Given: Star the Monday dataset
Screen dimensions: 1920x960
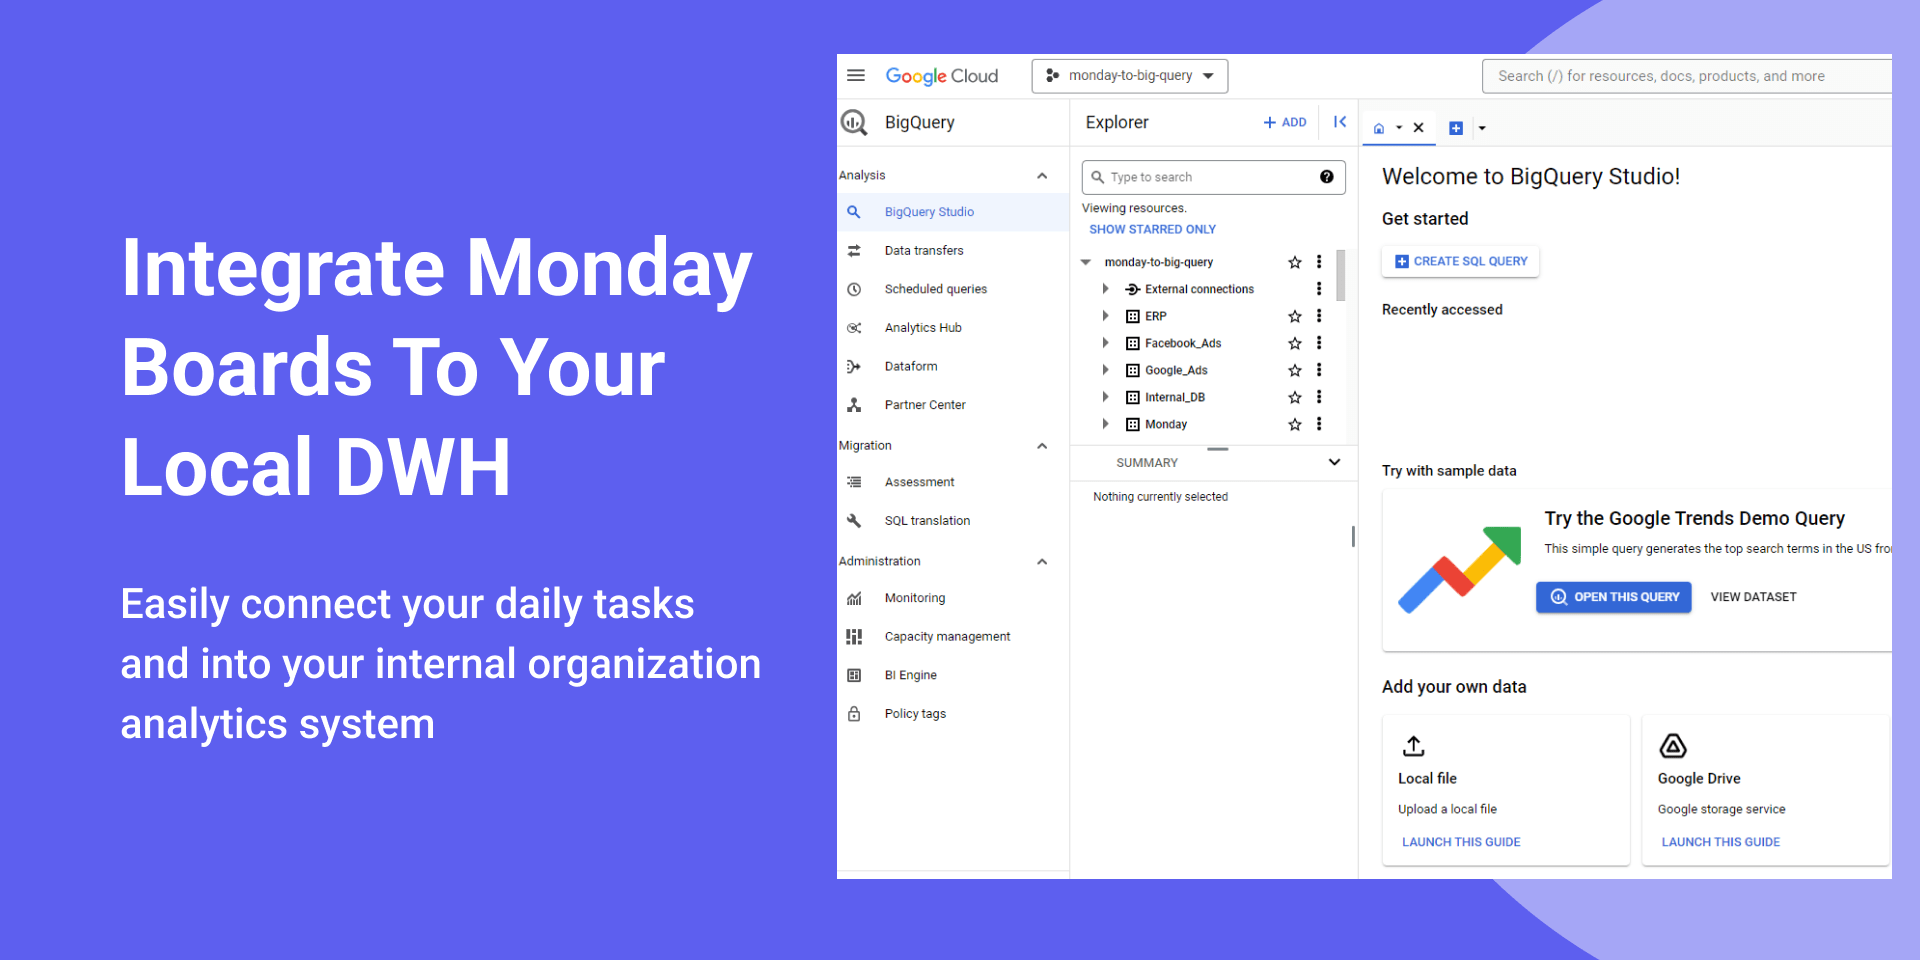Looking at the screenshot, I should (1295, 424).
